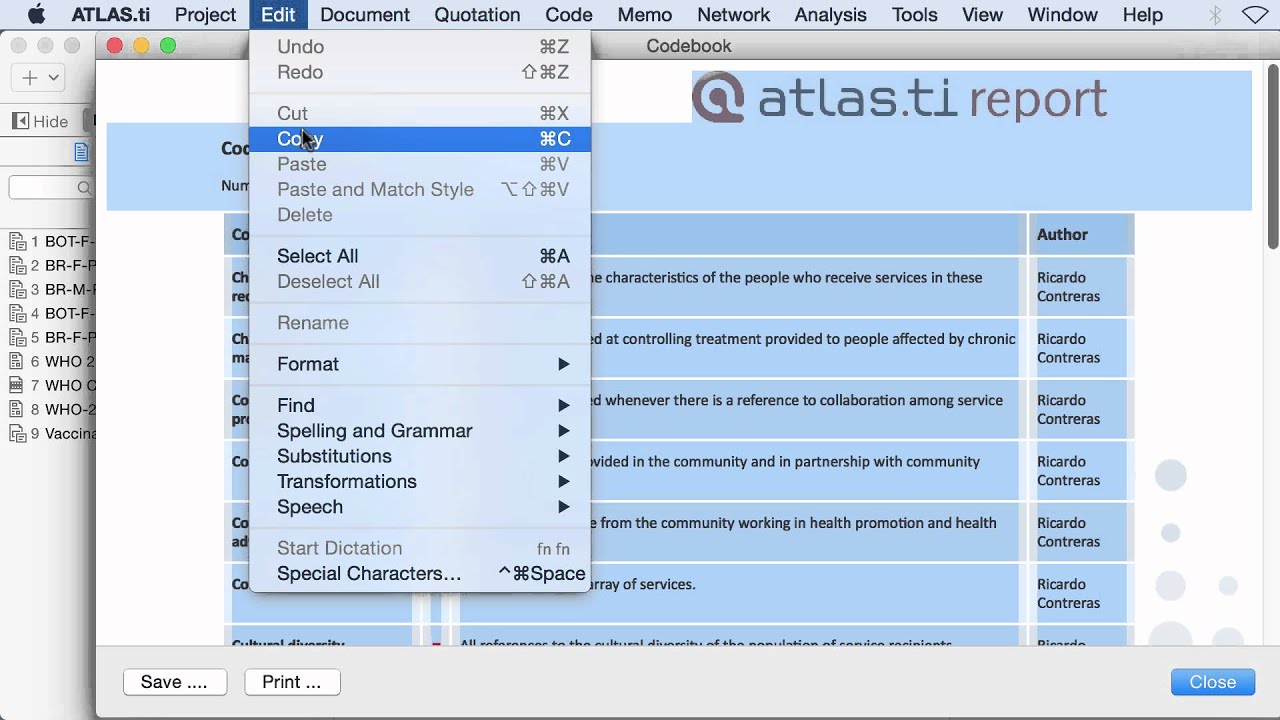Open the Memo menu
This screenshot has height=720, width=1280.
(644, 15)
